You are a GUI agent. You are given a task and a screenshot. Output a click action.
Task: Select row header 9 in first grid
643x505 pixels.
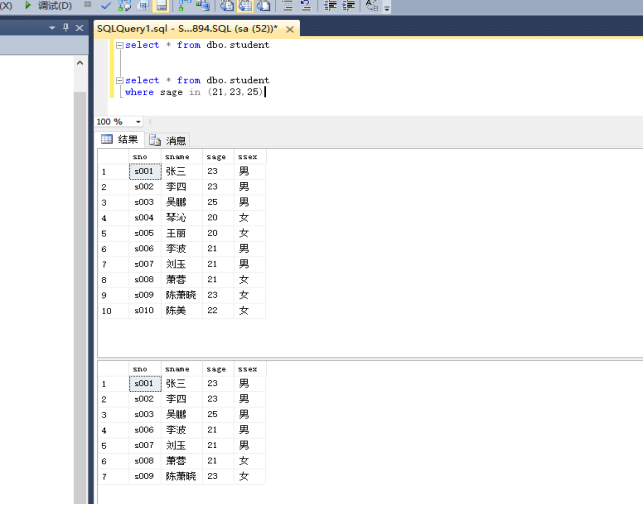click(x=113, y=295)
